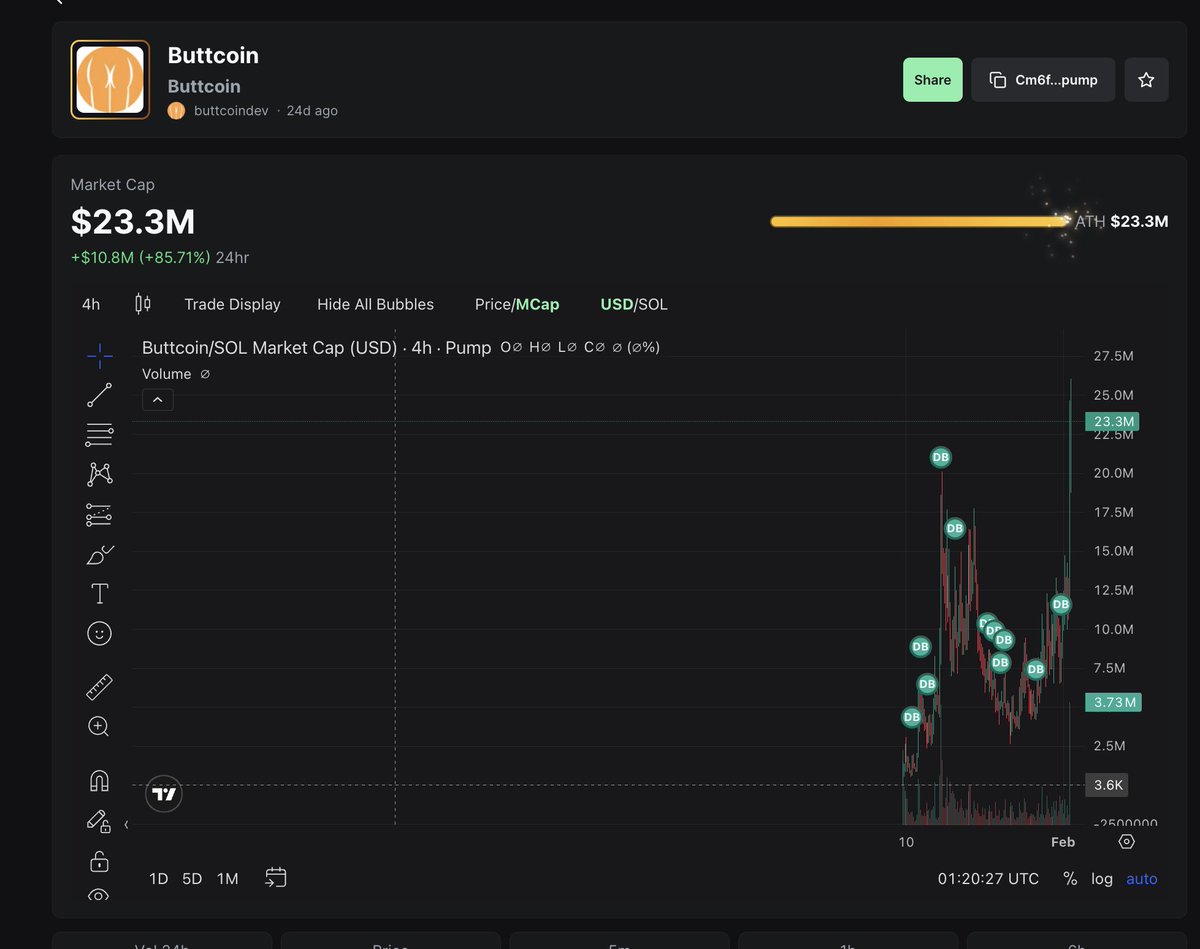Click the Volume indicator label
The width and height of the screenshot is (1200, 949).
[x=166, y=374]
